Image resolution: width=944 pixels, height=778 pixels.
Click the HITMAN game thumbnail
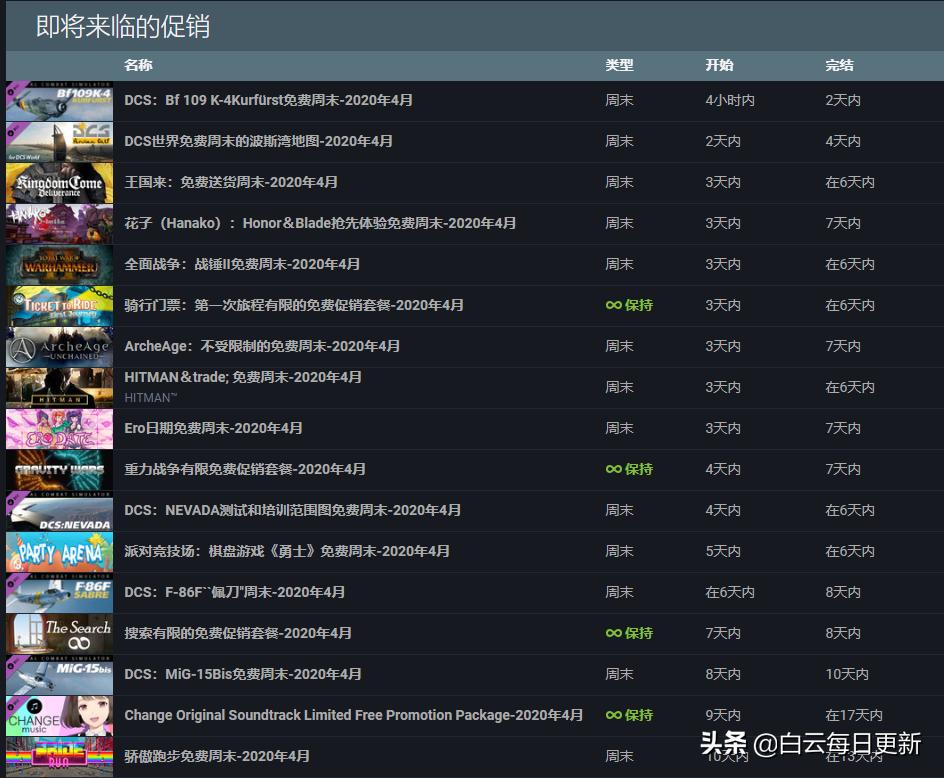(58, 387)
